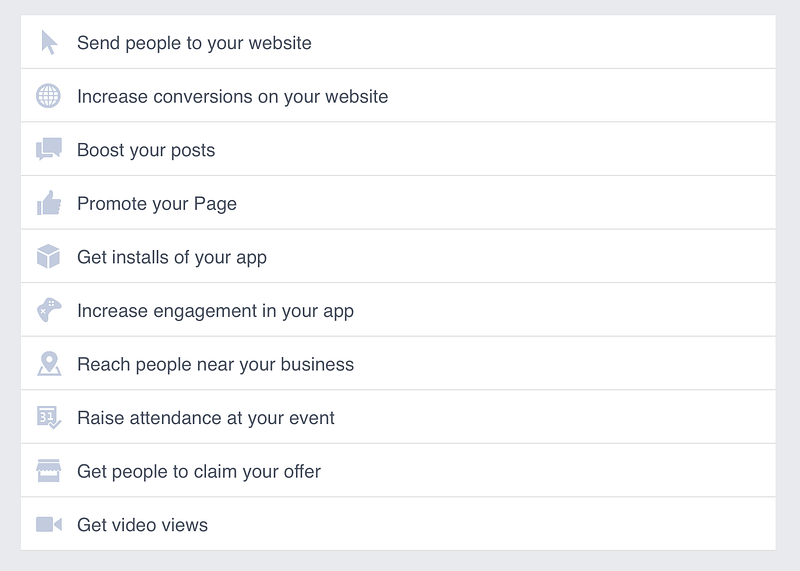Choose 'Promote your Page' objective
The height and width of the screenshot is (571, 800).
click(398, 203)
